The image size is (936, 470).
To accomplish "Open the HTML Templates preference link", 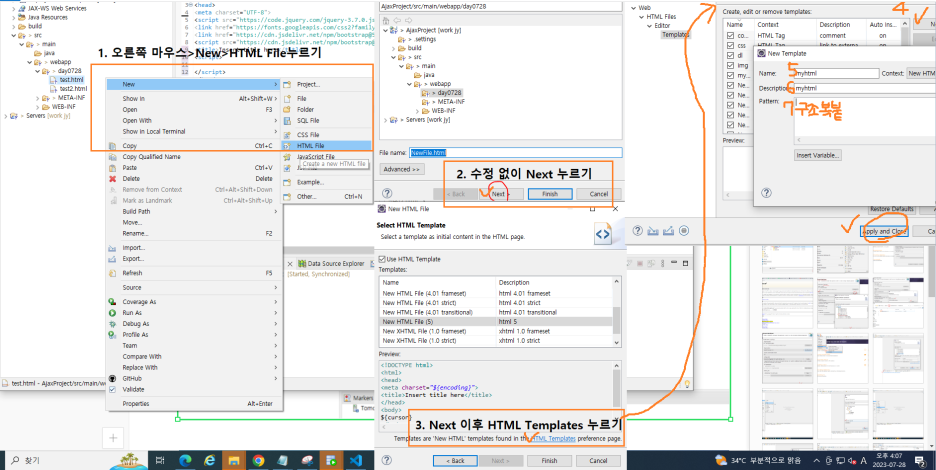I will [x=553, y=438].
